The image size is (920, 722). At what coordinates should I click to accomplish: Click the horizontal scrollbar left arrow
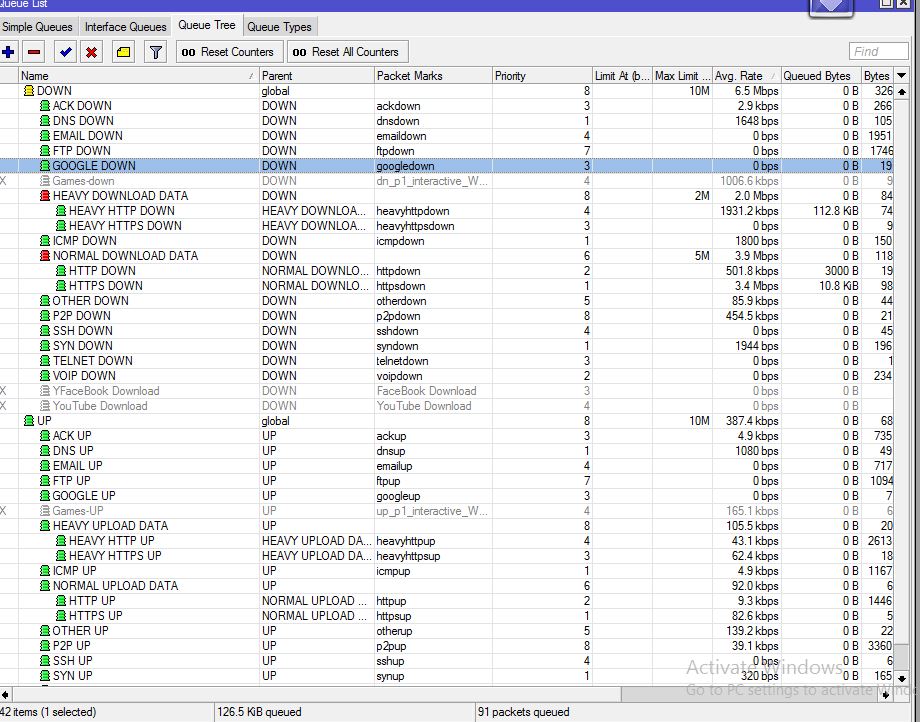pyautogui.click(x=5, y=694)
